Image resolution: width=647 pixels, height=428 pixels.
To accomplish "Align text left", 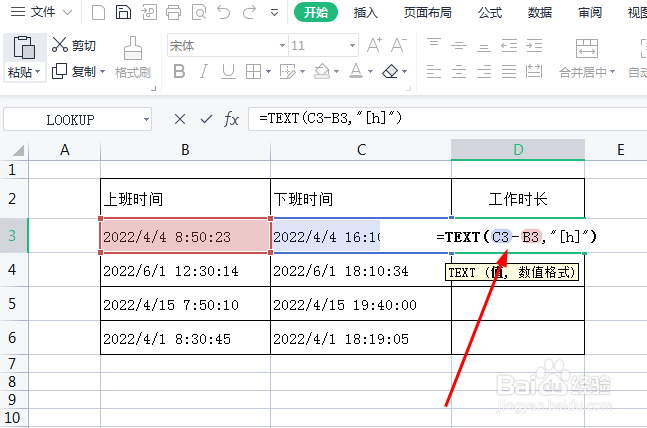I will point(434,71).
